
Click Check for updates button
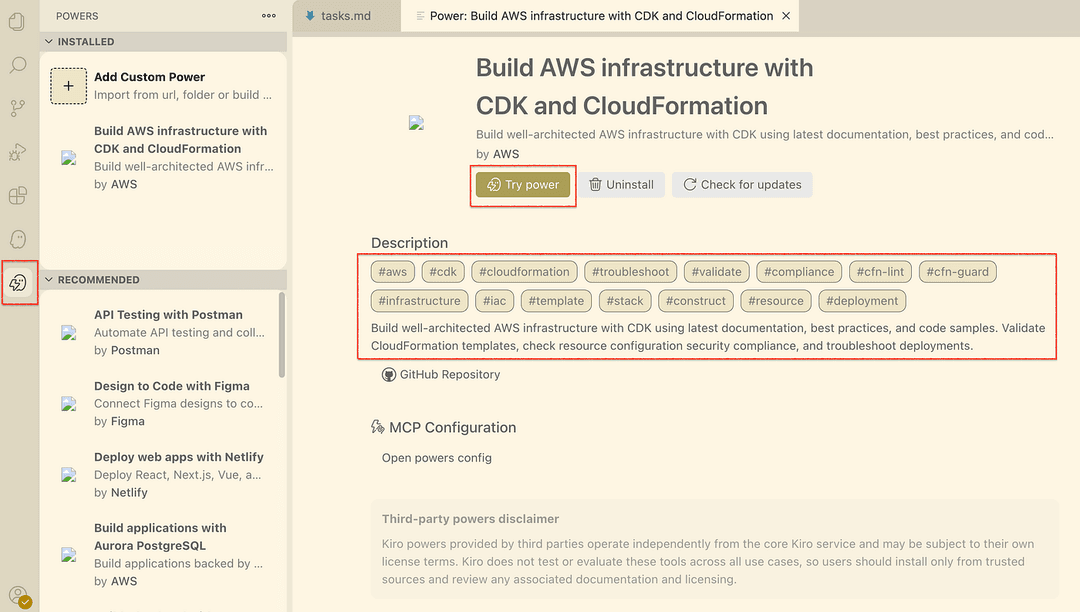point(742,184)
